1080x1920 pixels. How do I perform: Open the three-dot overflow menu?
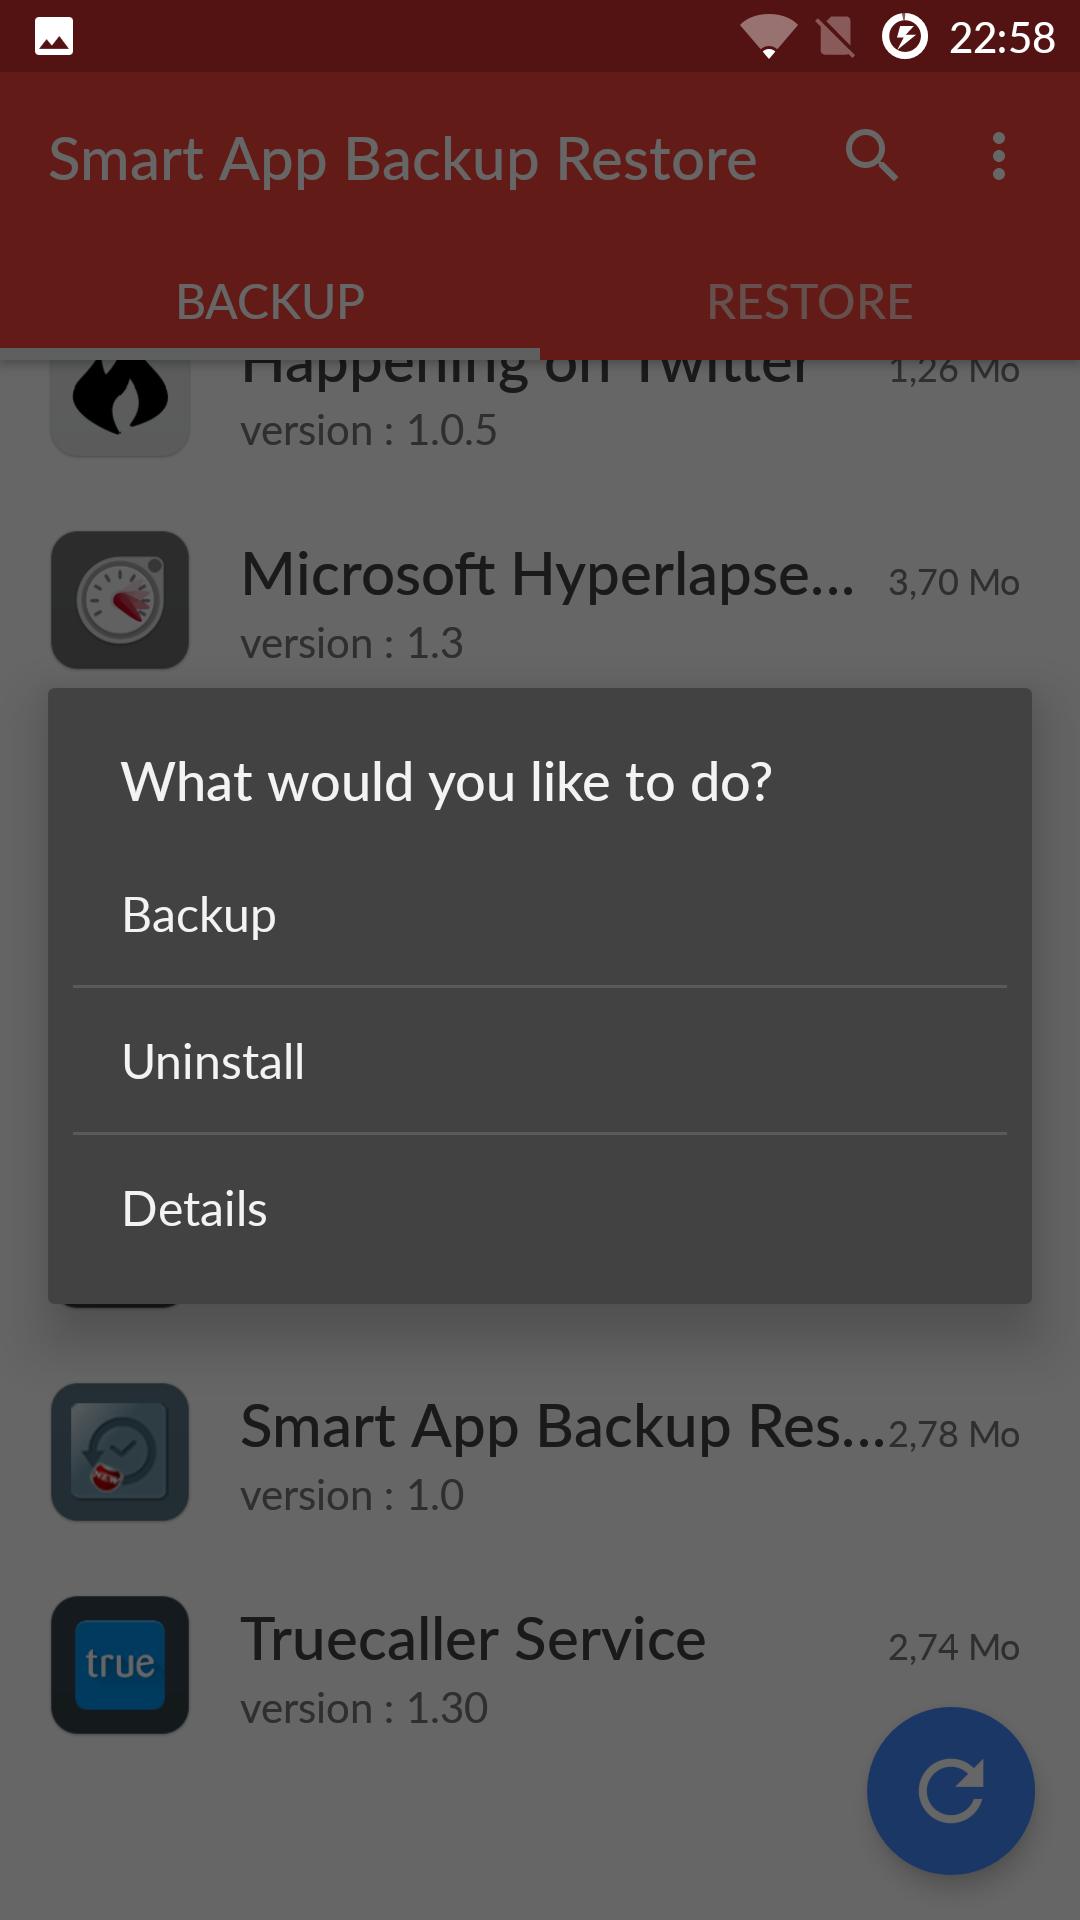coord(998,156)
